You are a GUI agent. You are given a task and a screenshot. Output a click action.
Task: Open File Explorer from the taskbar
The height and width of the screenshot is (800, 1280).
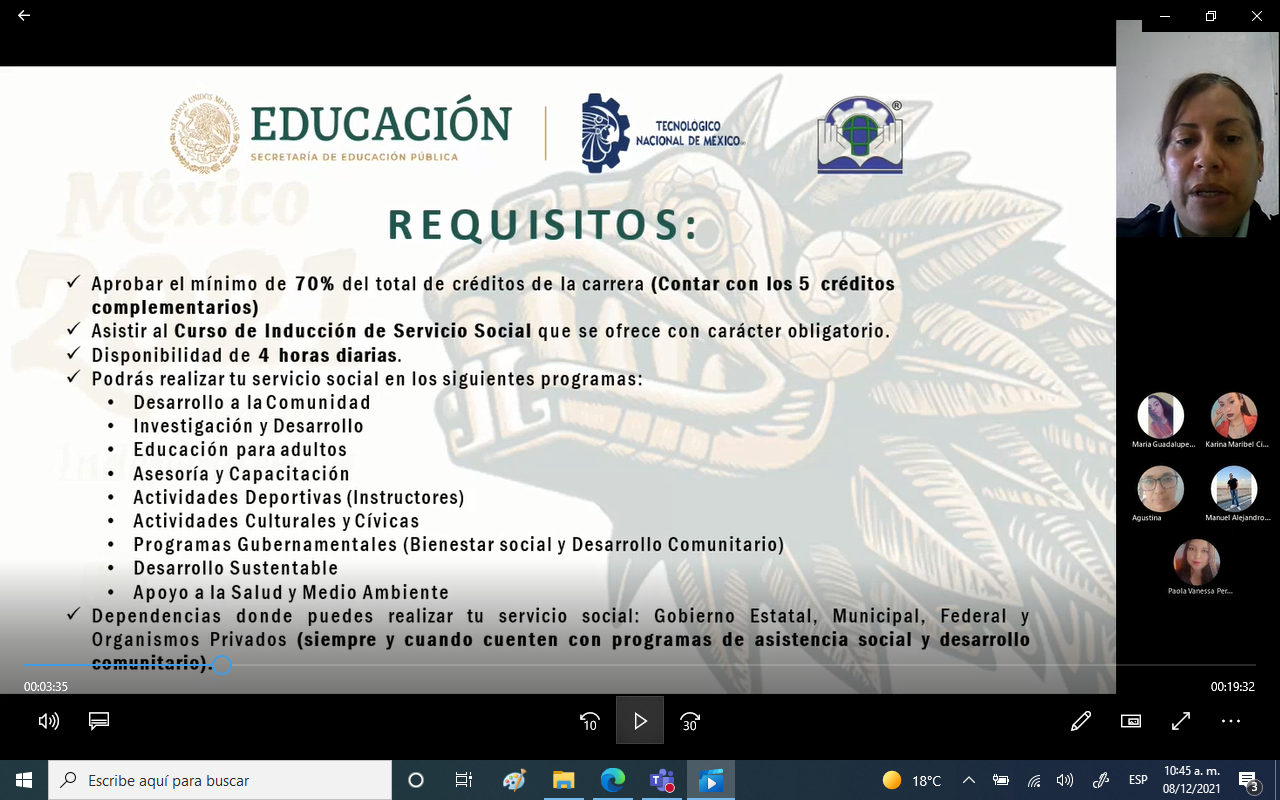click(x=563, y=780)
